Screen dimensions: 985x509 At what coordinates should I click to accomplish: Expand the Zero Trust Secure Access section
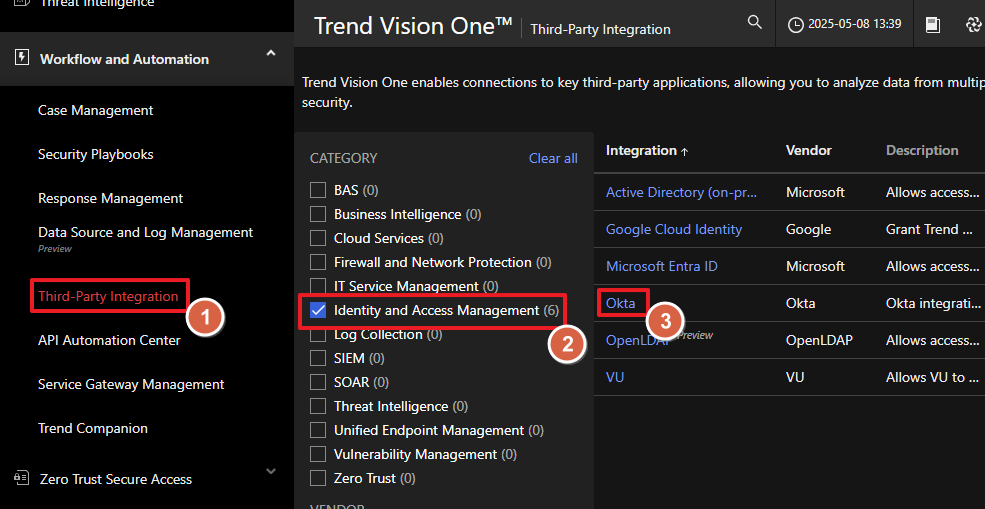pyautogui.click(x=271, y=472)
